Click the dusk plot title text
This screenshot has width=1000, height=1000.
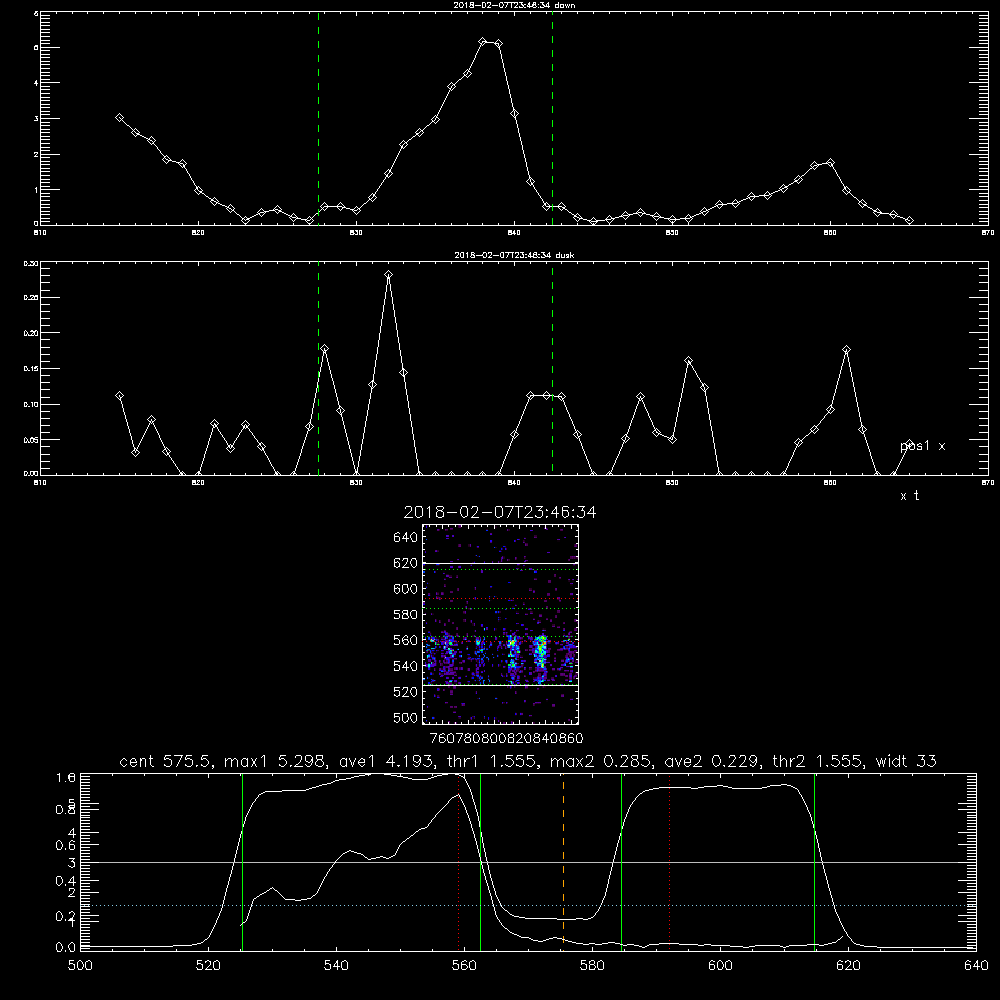514,255
